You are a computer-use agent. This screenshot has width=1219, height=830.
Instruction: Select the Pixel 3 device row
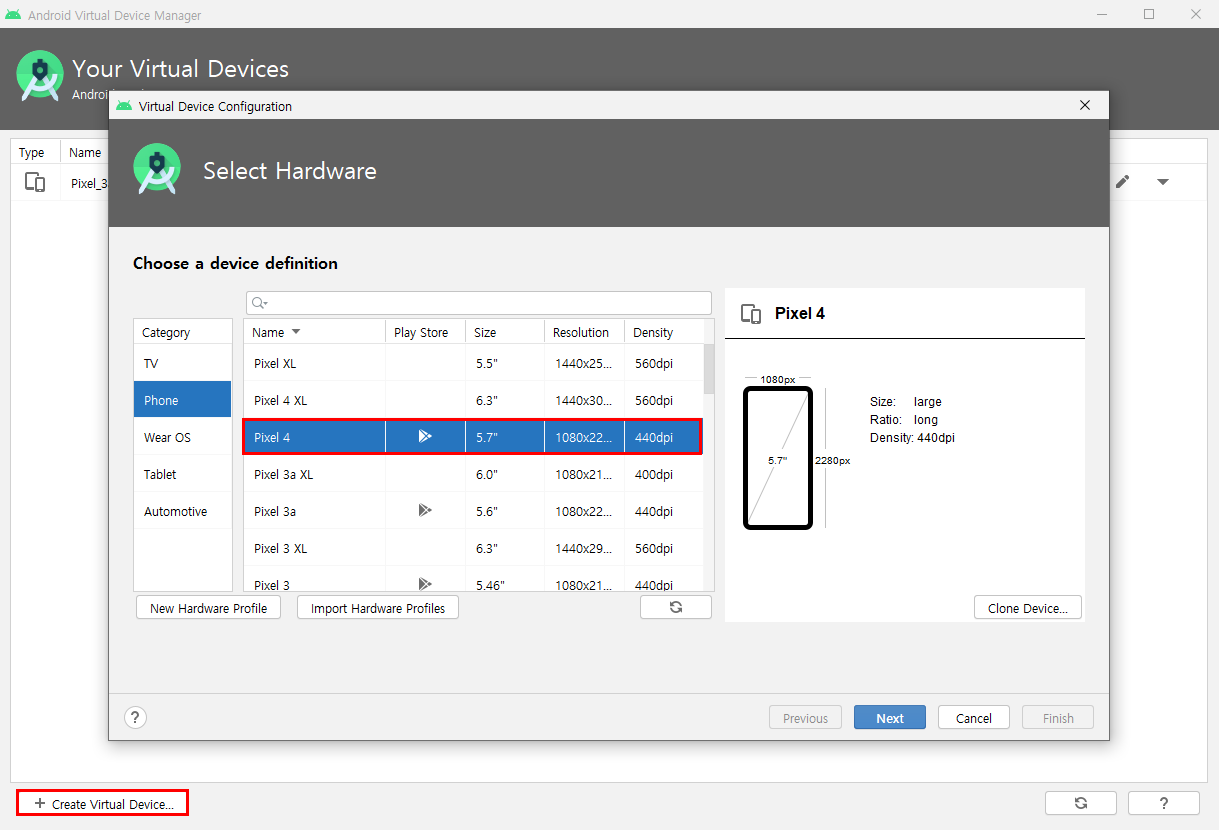click(473, 580)
